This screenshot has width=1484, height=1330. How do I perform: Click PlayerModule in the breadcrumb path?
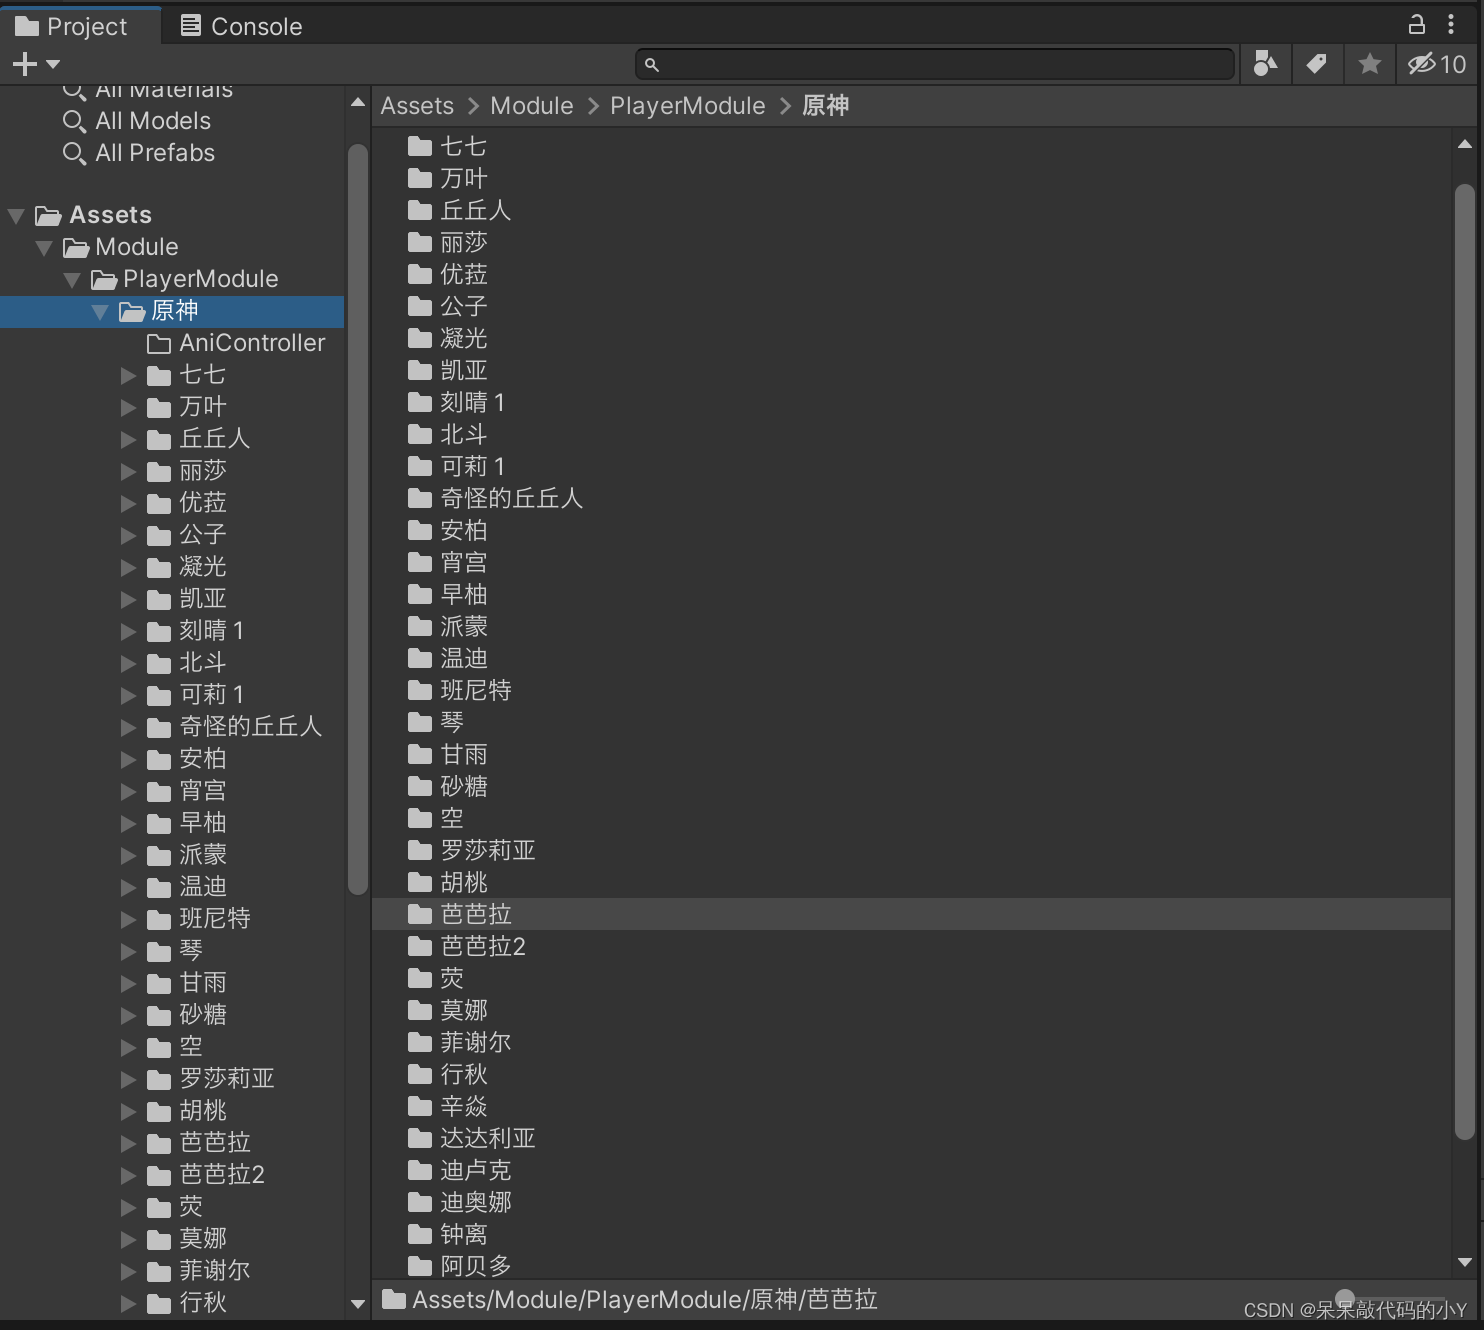coord(688,106)
